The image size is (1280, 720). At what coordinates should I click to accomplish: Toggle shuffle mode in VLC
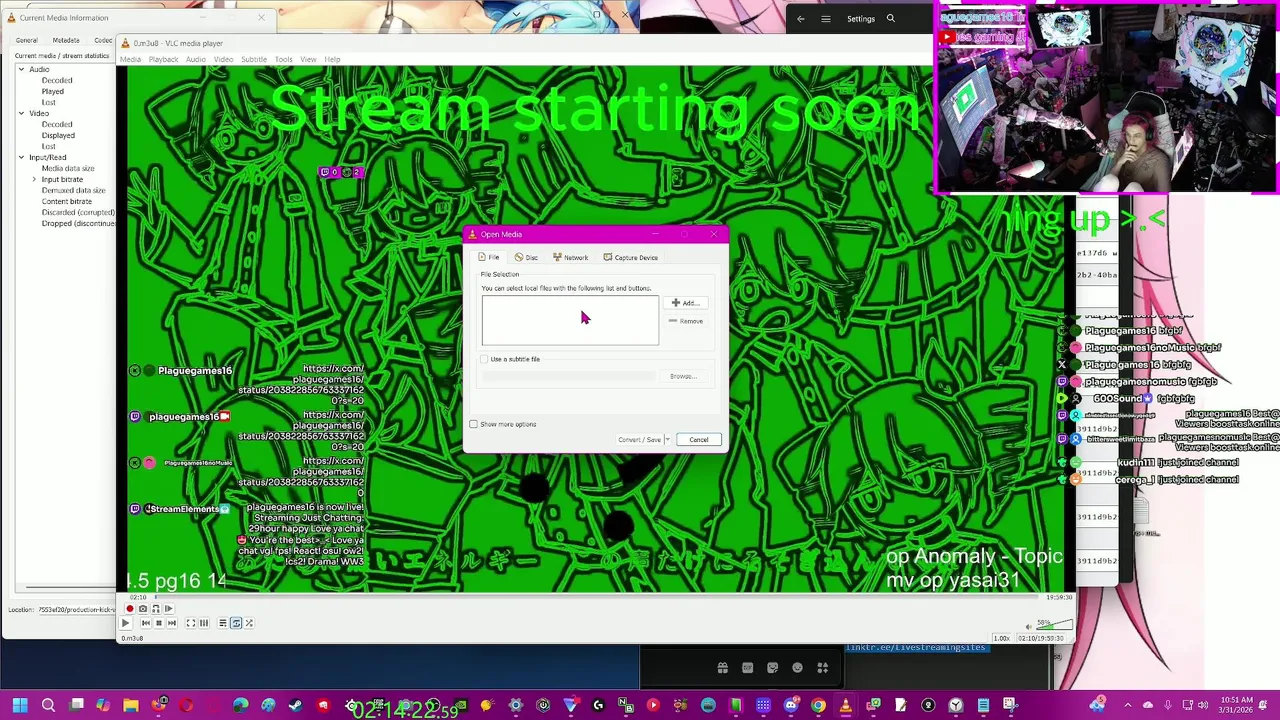click(x=249, y=623)
